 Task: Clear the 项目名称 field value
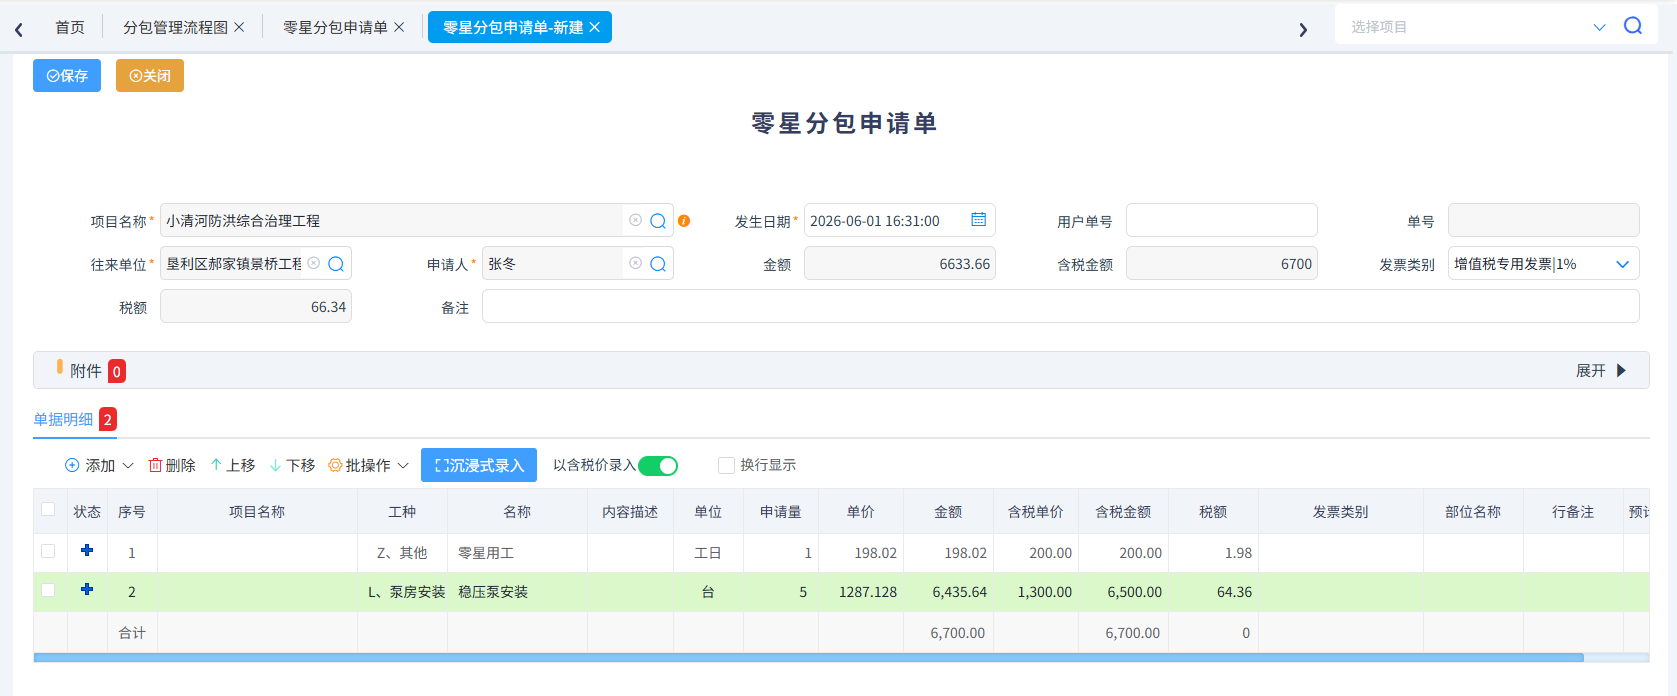[x=635, y=220]
